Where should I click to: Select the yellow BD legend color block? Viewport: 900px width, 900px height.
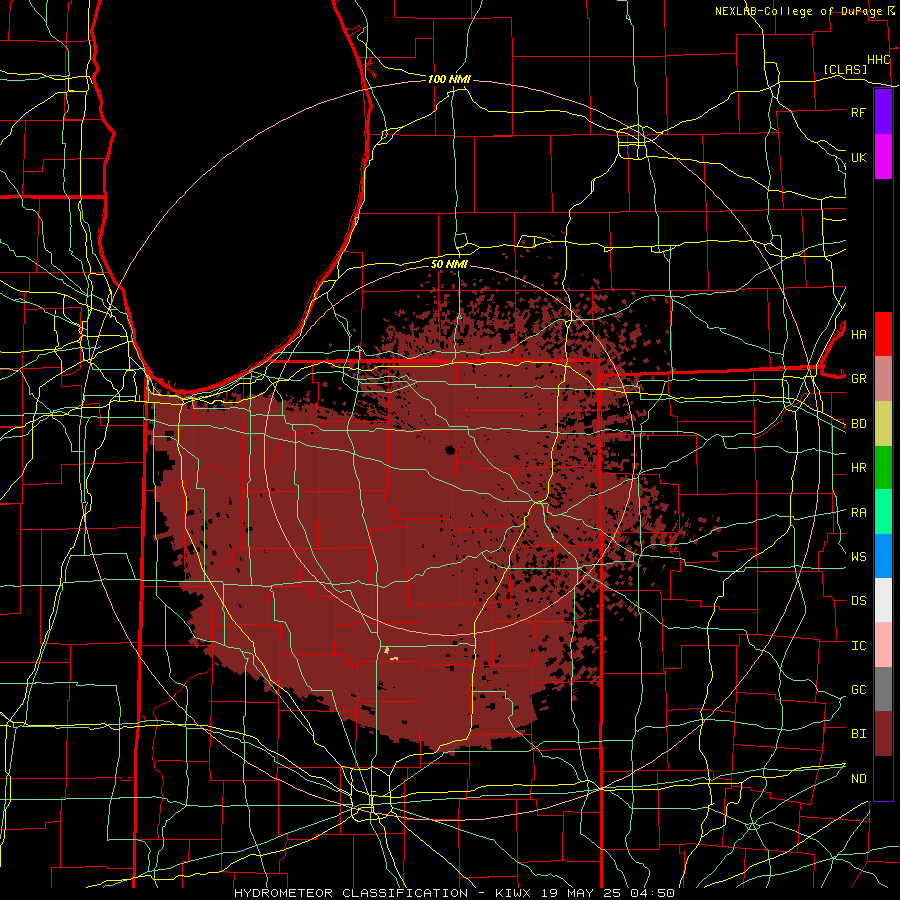883,424
